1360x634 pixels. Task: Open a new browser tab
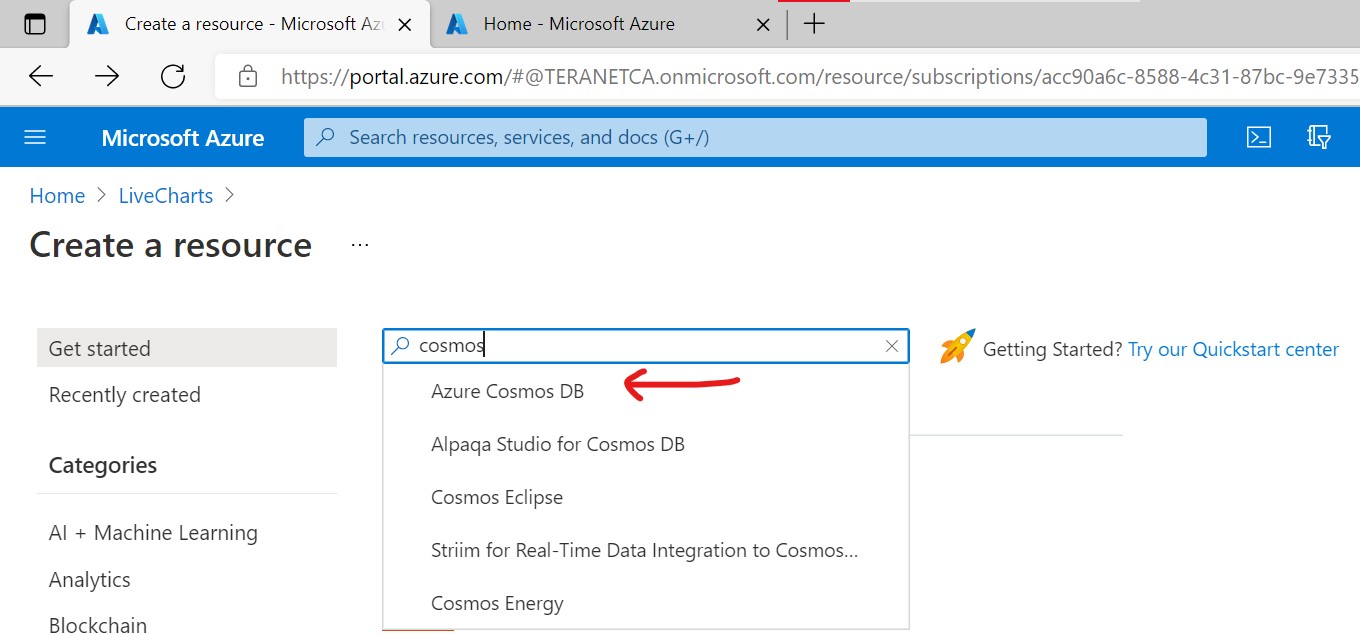click(x=815, y=24)
